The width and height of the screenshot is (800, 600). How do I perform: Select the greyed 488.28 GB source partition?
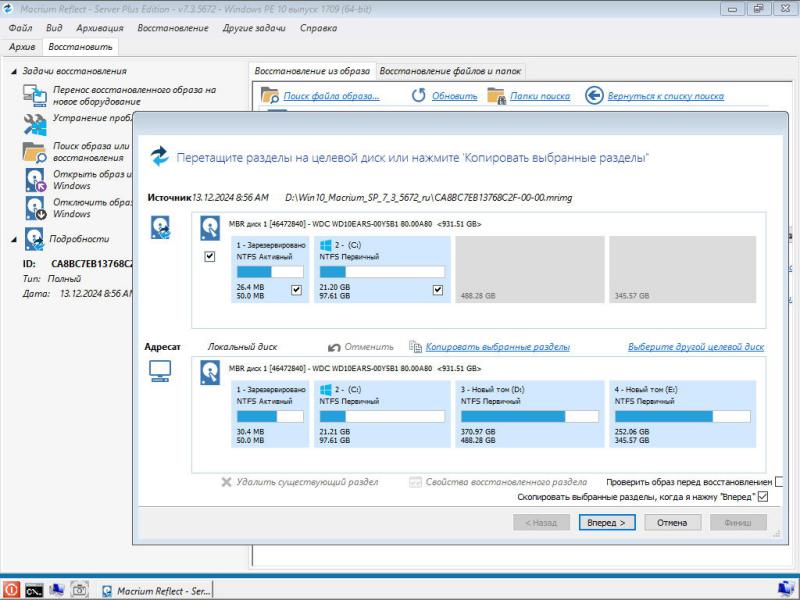(x=530, y=269)
